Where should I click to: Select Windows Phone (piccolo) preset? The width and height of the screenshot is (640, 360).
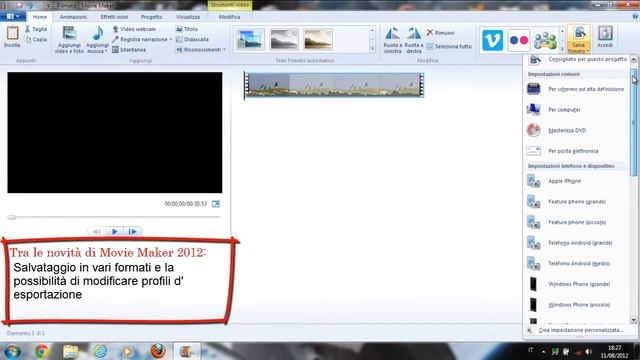click(576, 304)
